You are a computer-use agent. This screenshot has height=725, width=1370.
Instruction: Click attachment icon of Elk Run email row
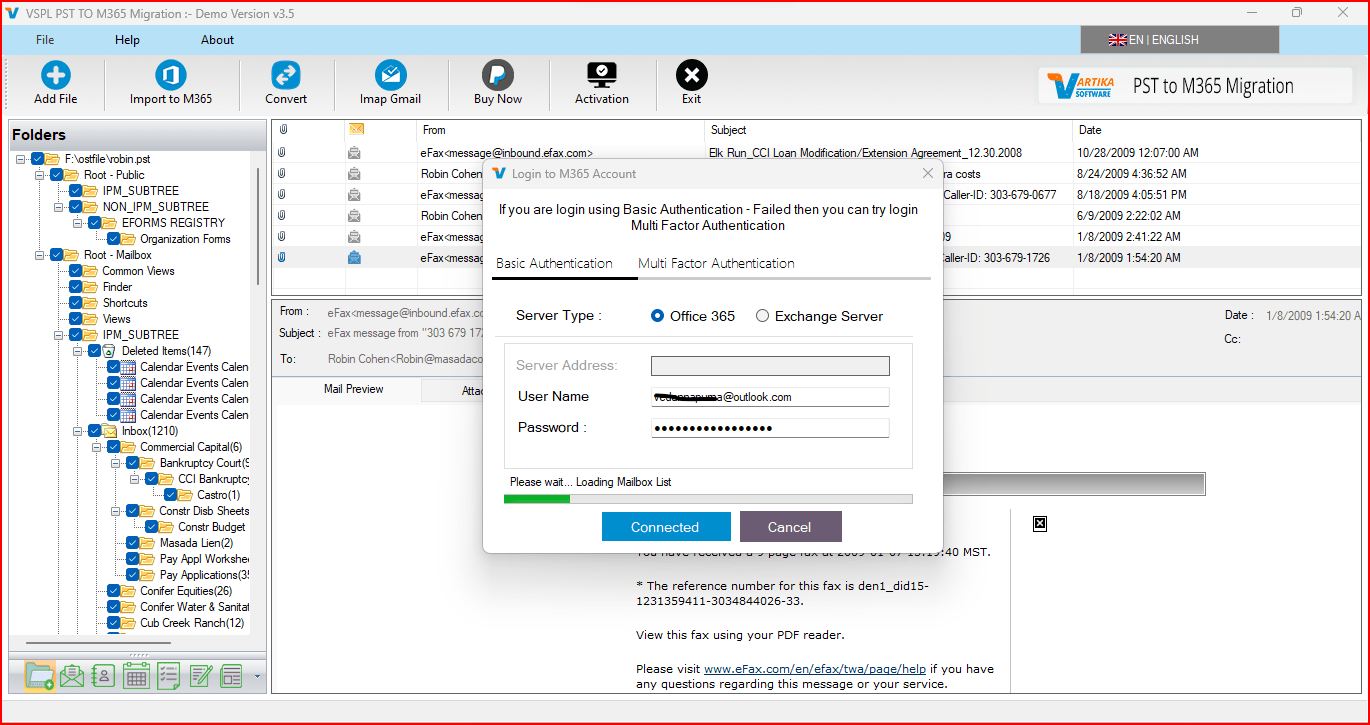pyautogui.click(x=283, y=153)
